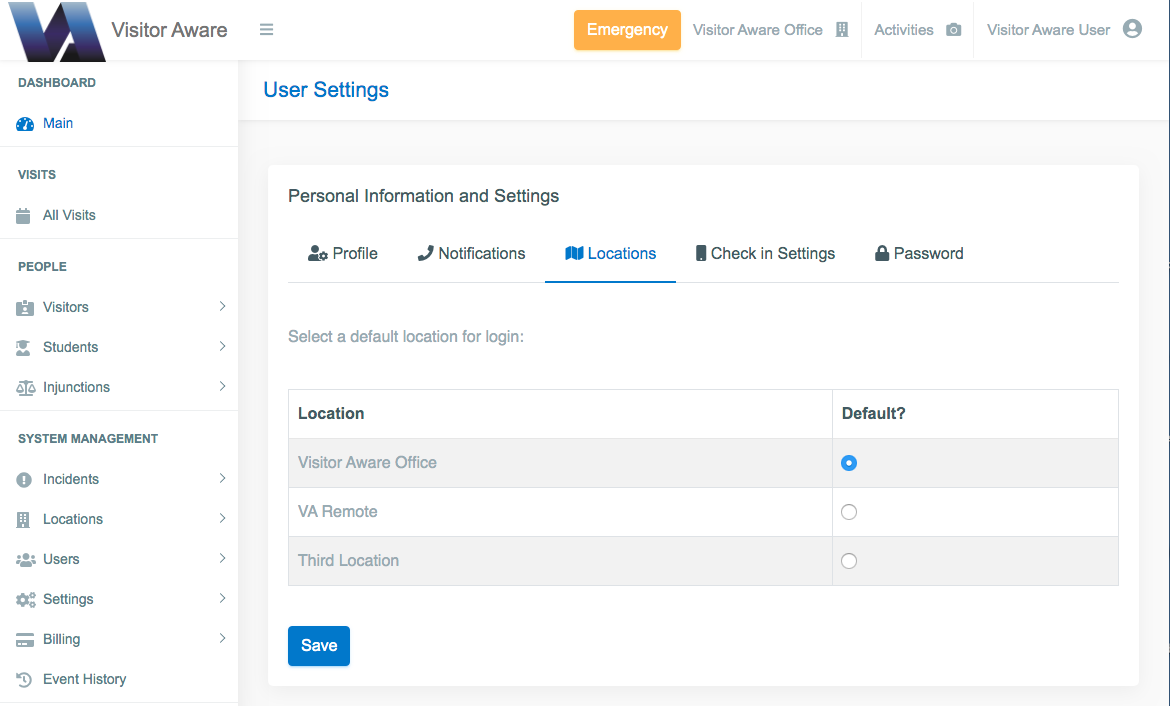This screenshot has height=706, width=1170.
Task: Click the exclamation icon beside Incidents
Action: click(24, 480)
